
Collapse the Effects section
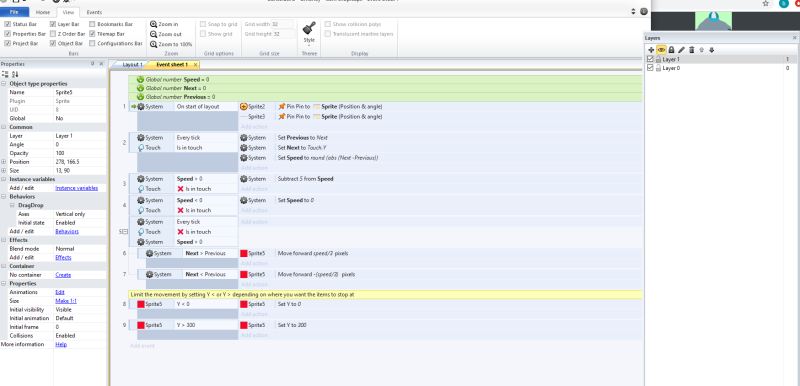point(4,240)
